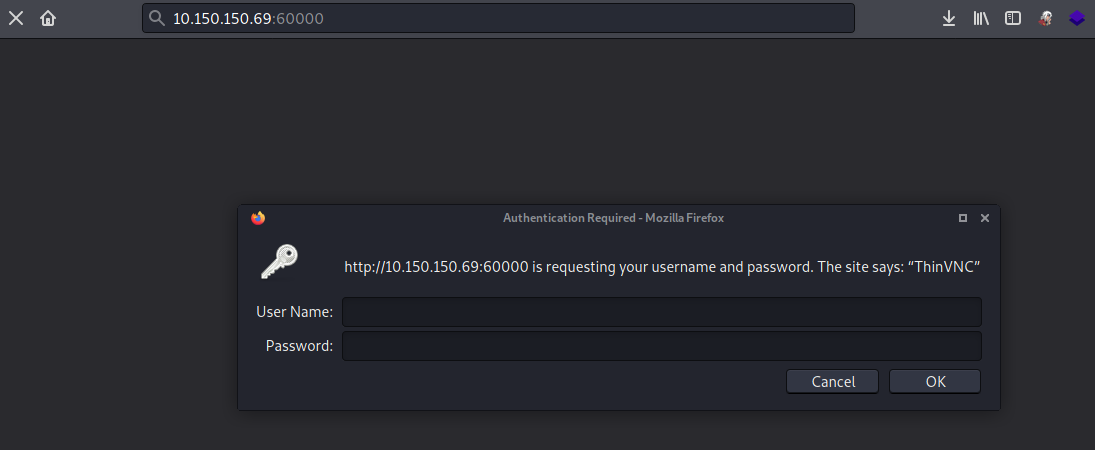Click the key icon in the dialog
The image size is (1095, 450).
[x=279, y=262]
